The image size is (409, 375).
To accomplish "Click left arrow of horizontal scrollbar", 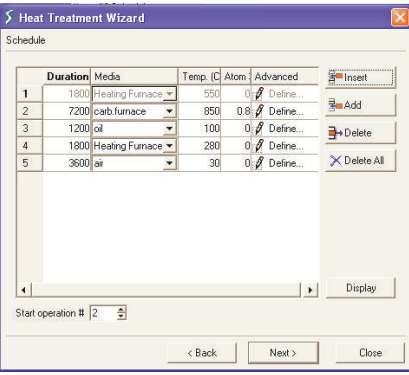I will 24,290.
